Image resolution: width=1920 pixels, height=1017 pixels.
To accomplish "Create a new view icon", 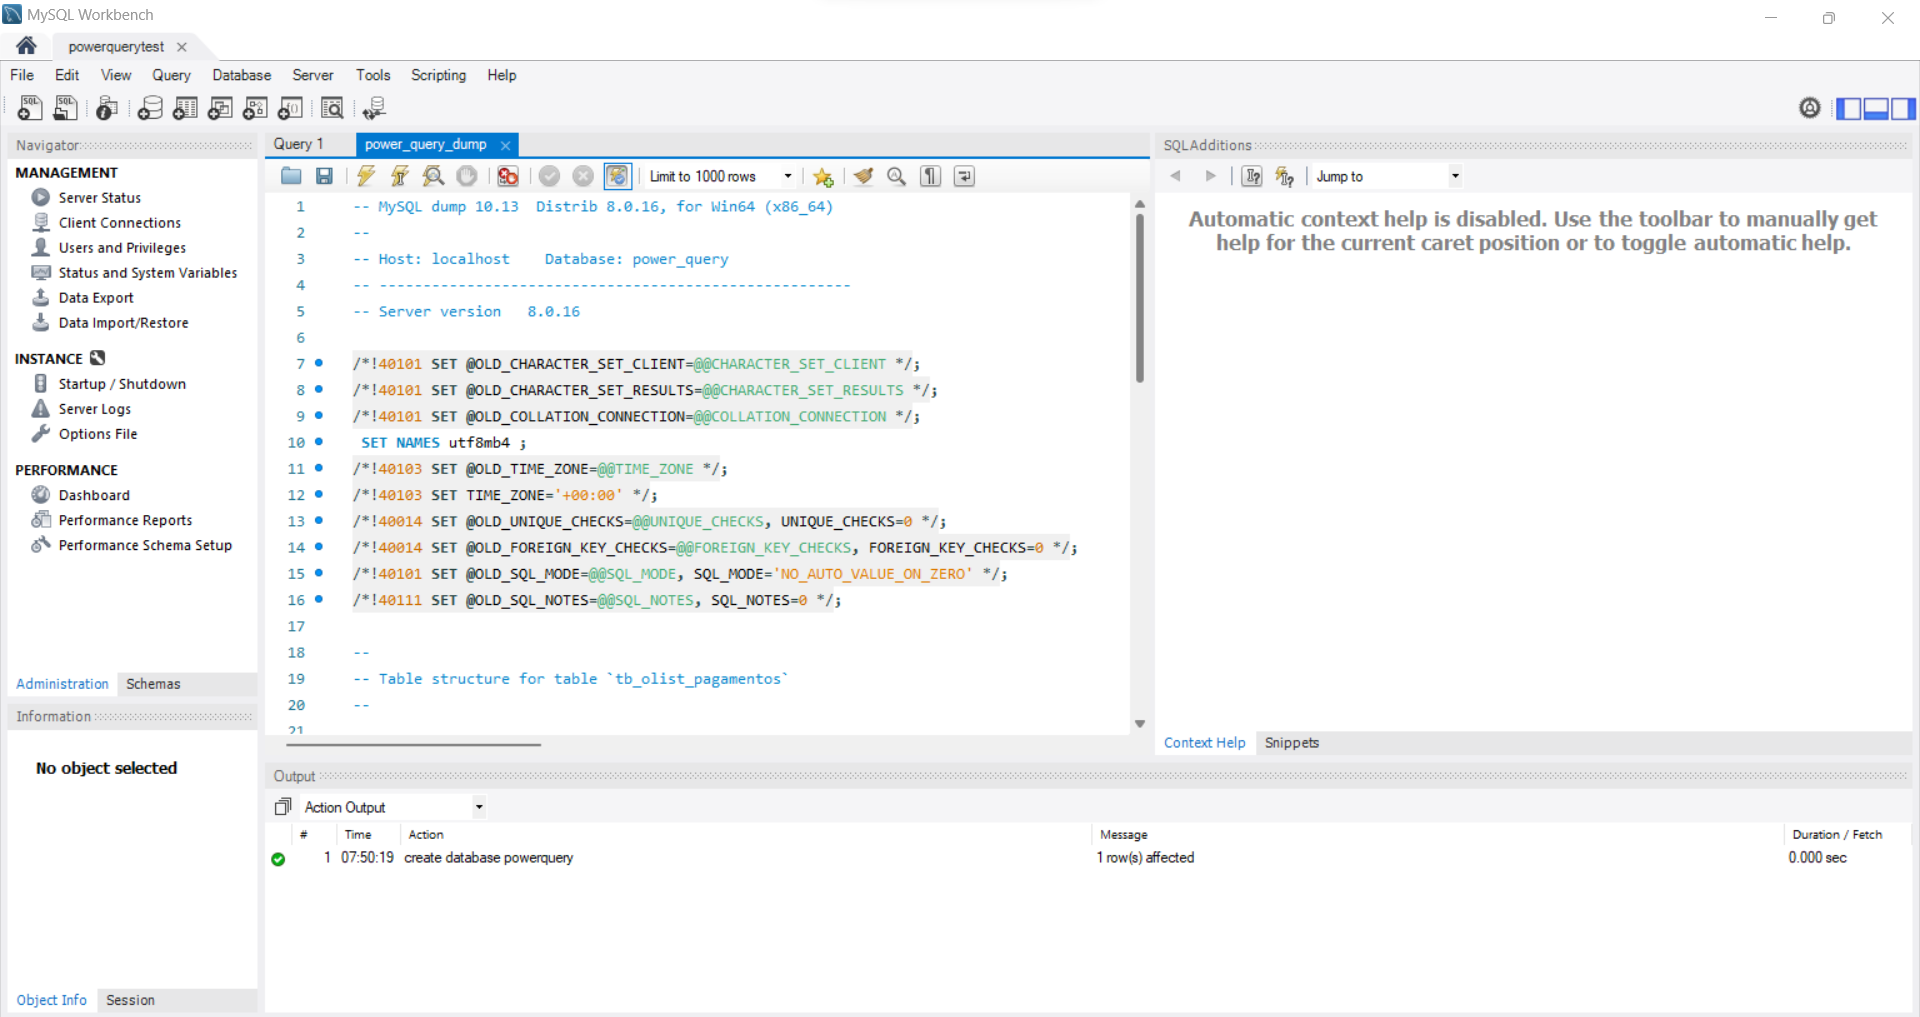I will (x=220, y=108).
